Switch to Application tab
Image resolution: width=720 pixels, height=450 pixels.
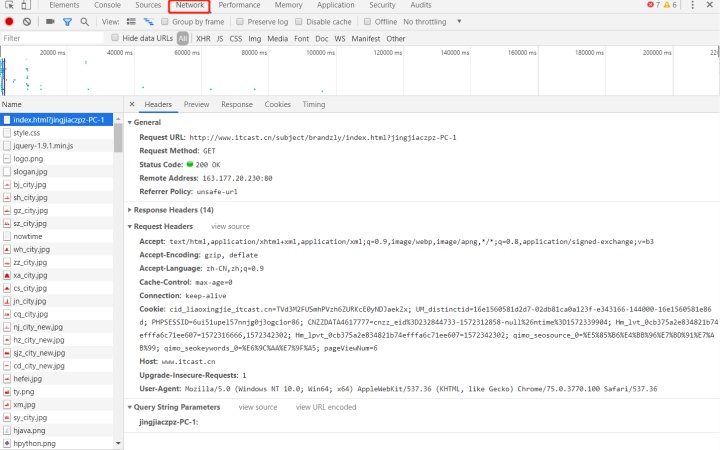tap(336, 5)
